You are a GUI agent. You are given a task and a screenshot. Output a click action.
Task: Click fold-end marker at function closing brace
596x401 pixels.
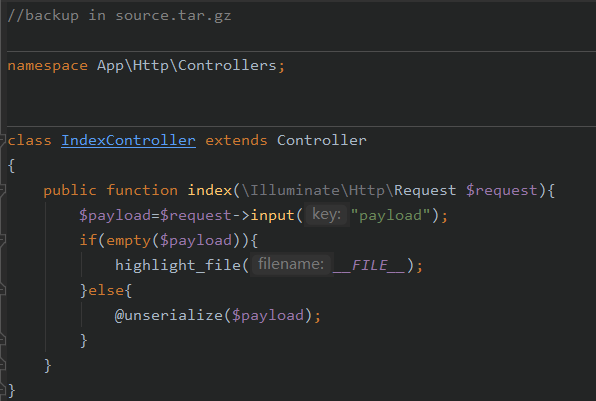[2, 365]
